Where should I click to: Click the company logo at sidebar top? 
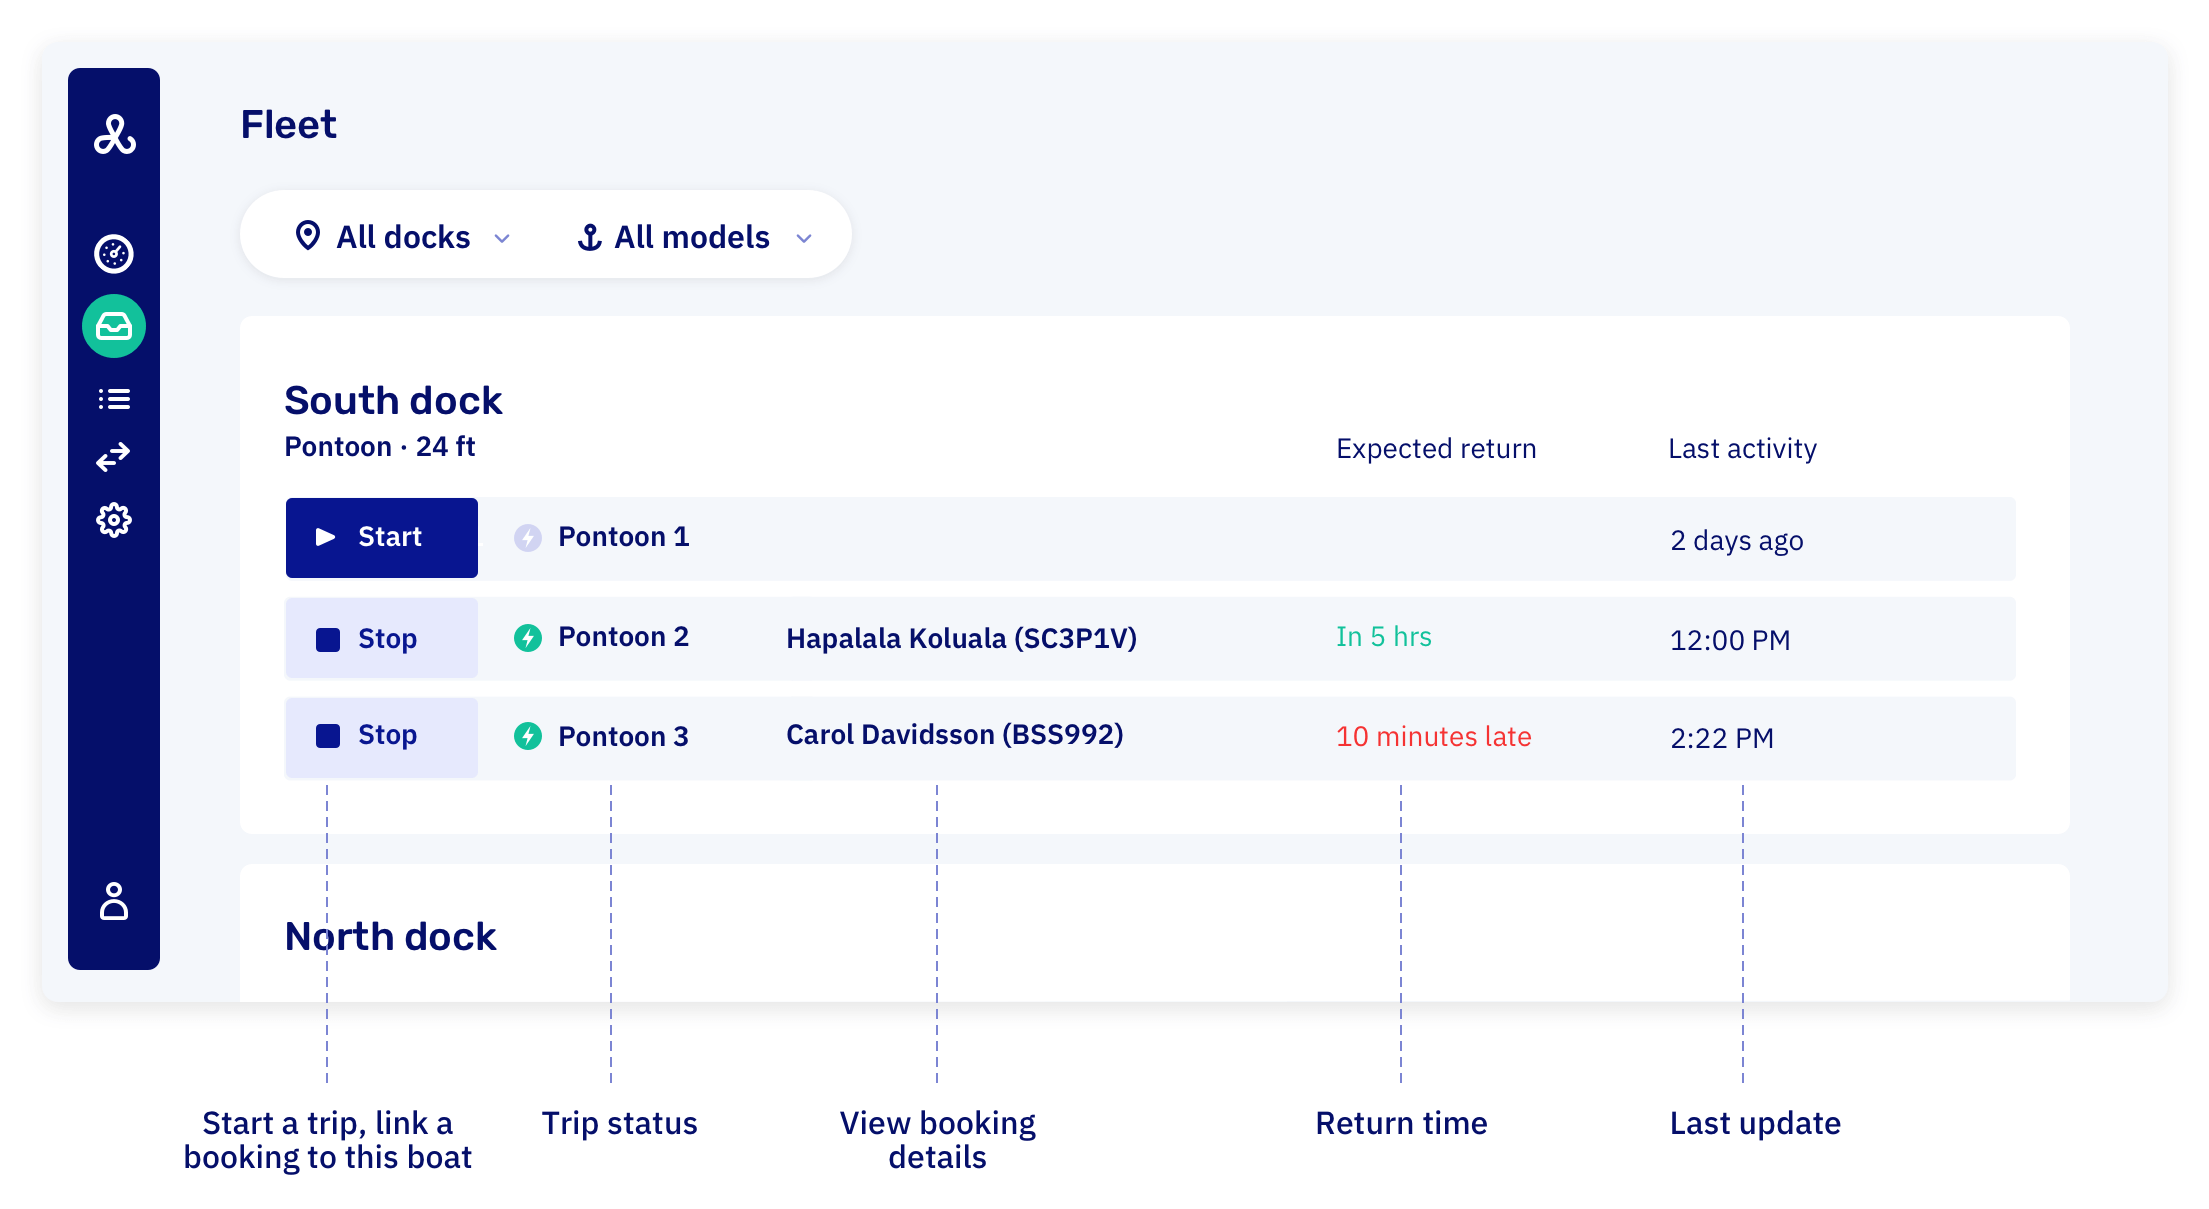[x=114, y=137]
